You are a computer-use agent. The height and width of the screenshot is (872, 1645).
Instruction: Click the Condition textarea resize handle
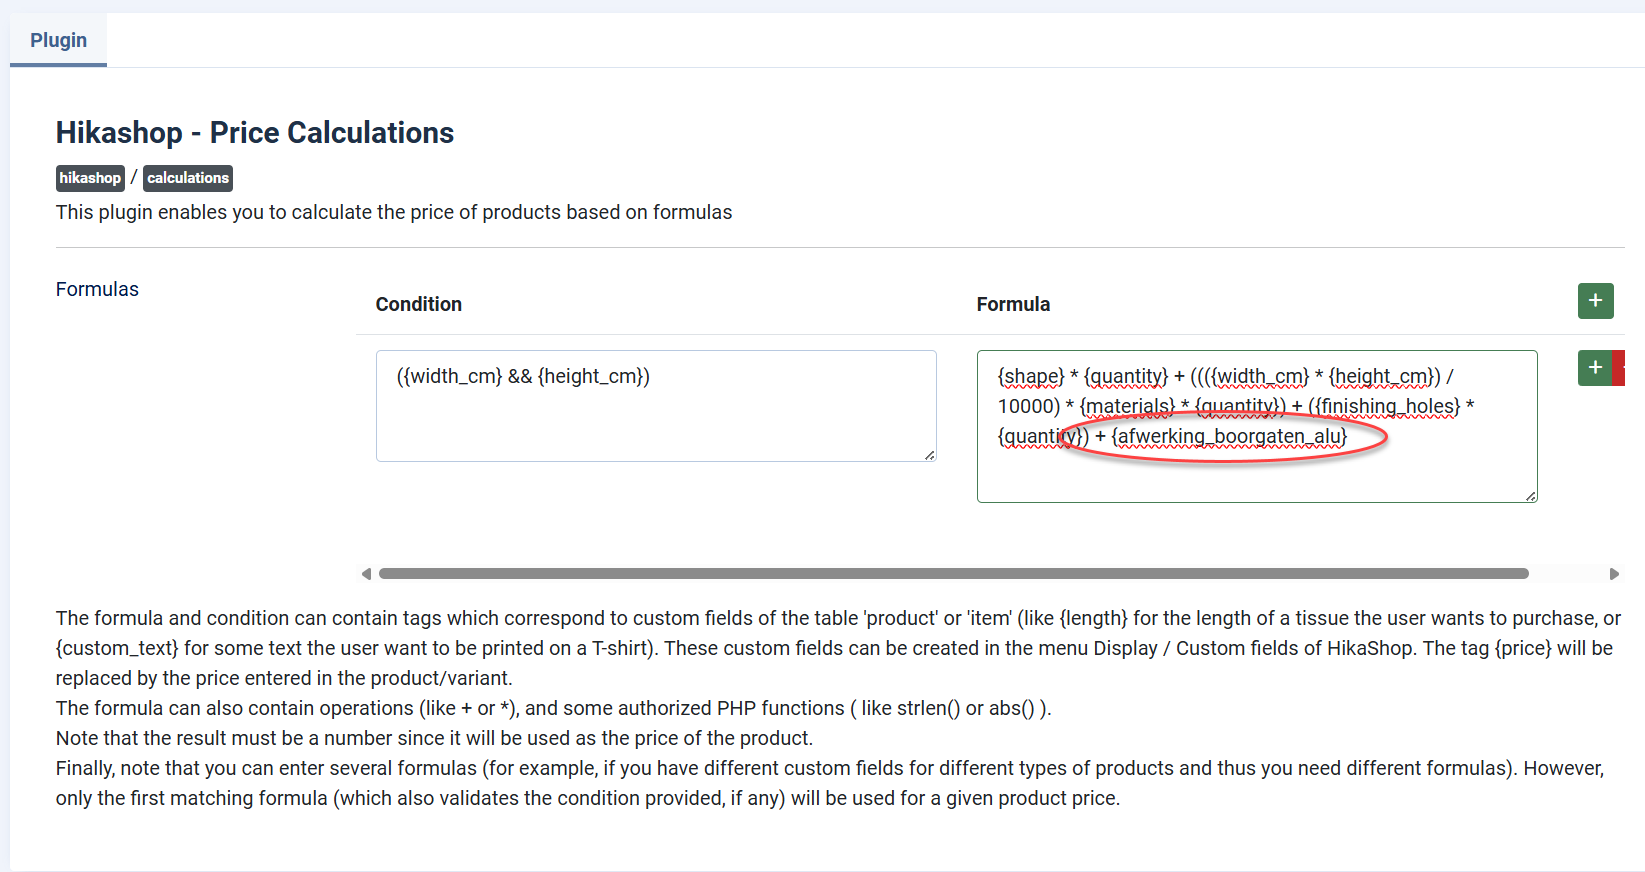930,455
